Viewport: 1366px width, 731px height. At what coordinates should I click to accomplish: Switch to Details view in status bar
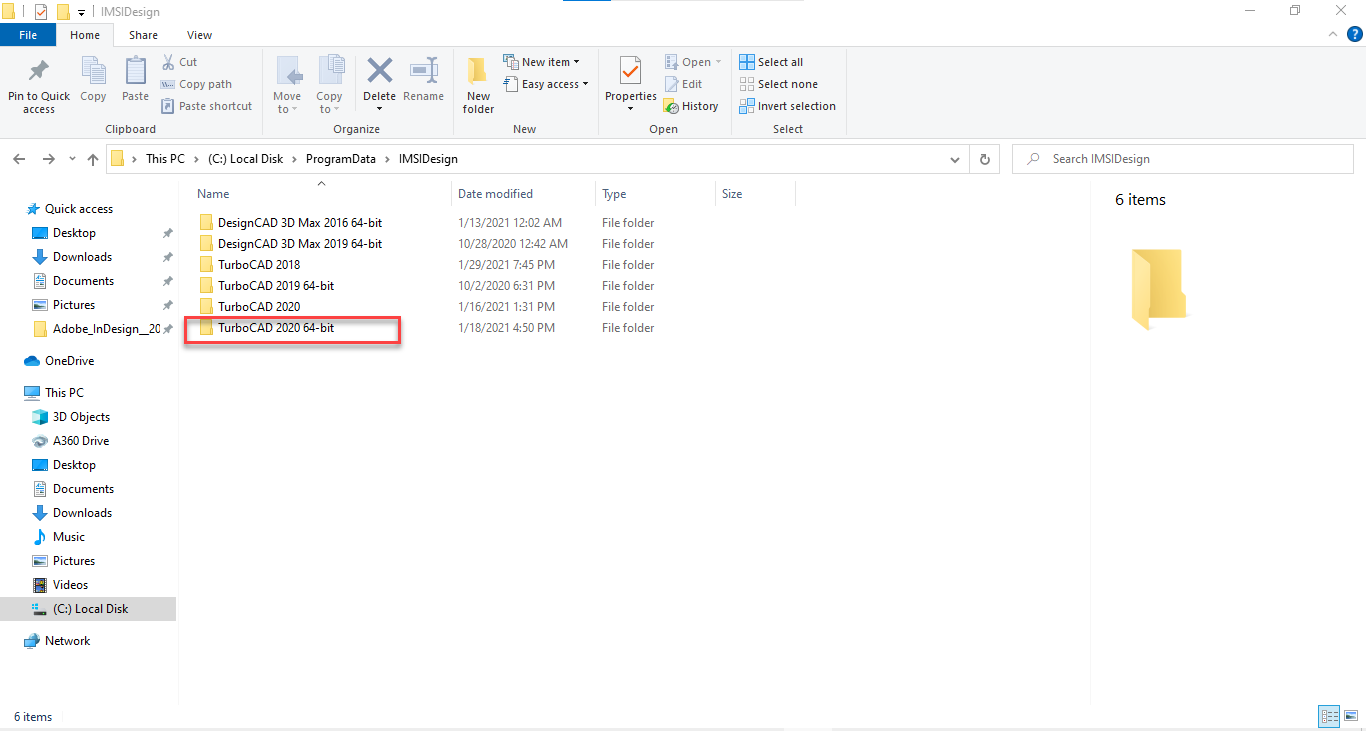(1329, 716)
